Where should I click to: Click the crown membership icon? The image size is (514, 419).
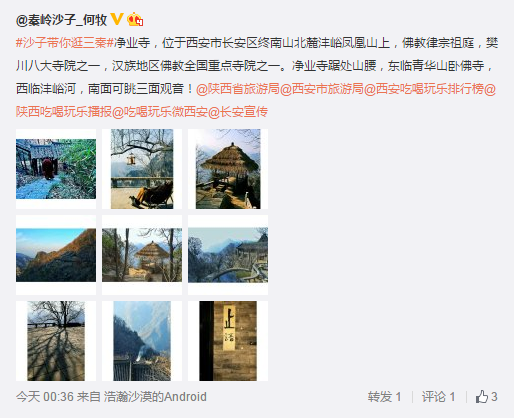tap(135, 19)
